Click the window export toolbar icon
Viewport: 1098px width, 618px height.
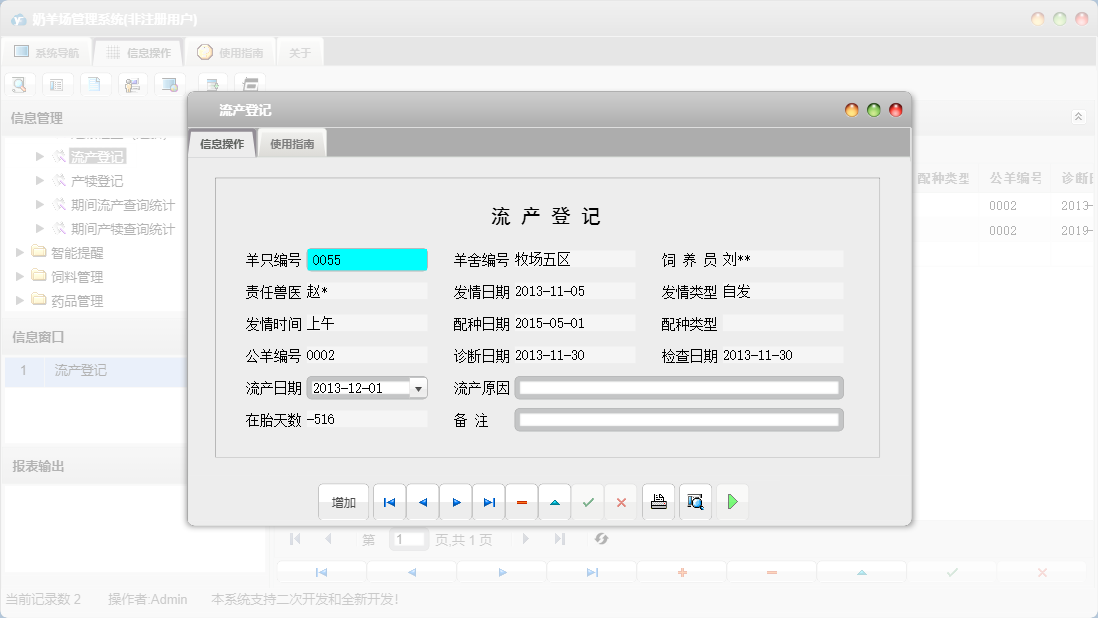tap(213, 85)
